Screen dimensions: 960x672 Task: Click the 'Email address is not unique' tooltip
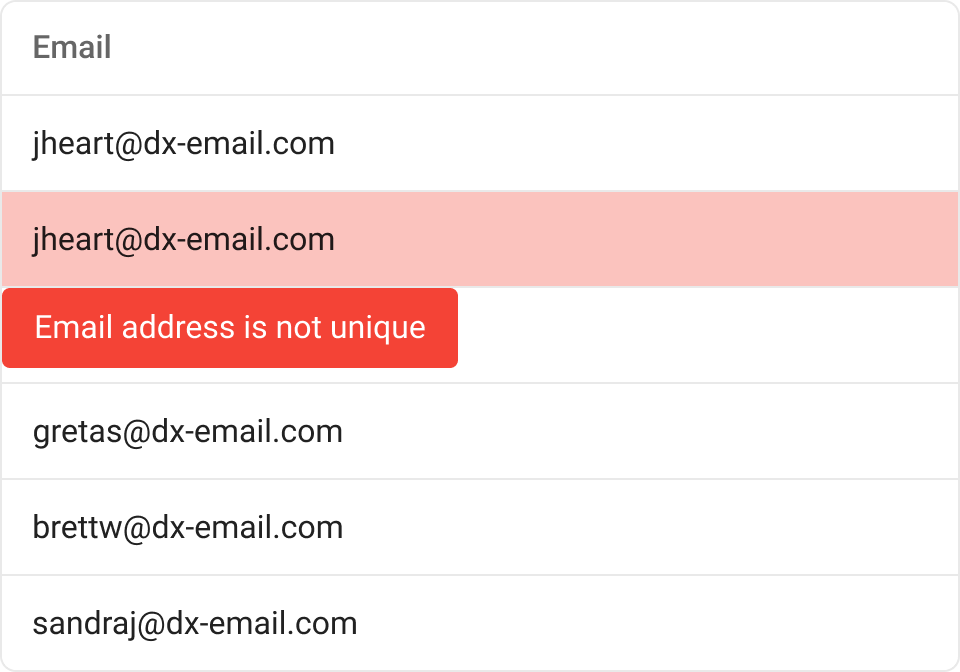coord(230,328)
